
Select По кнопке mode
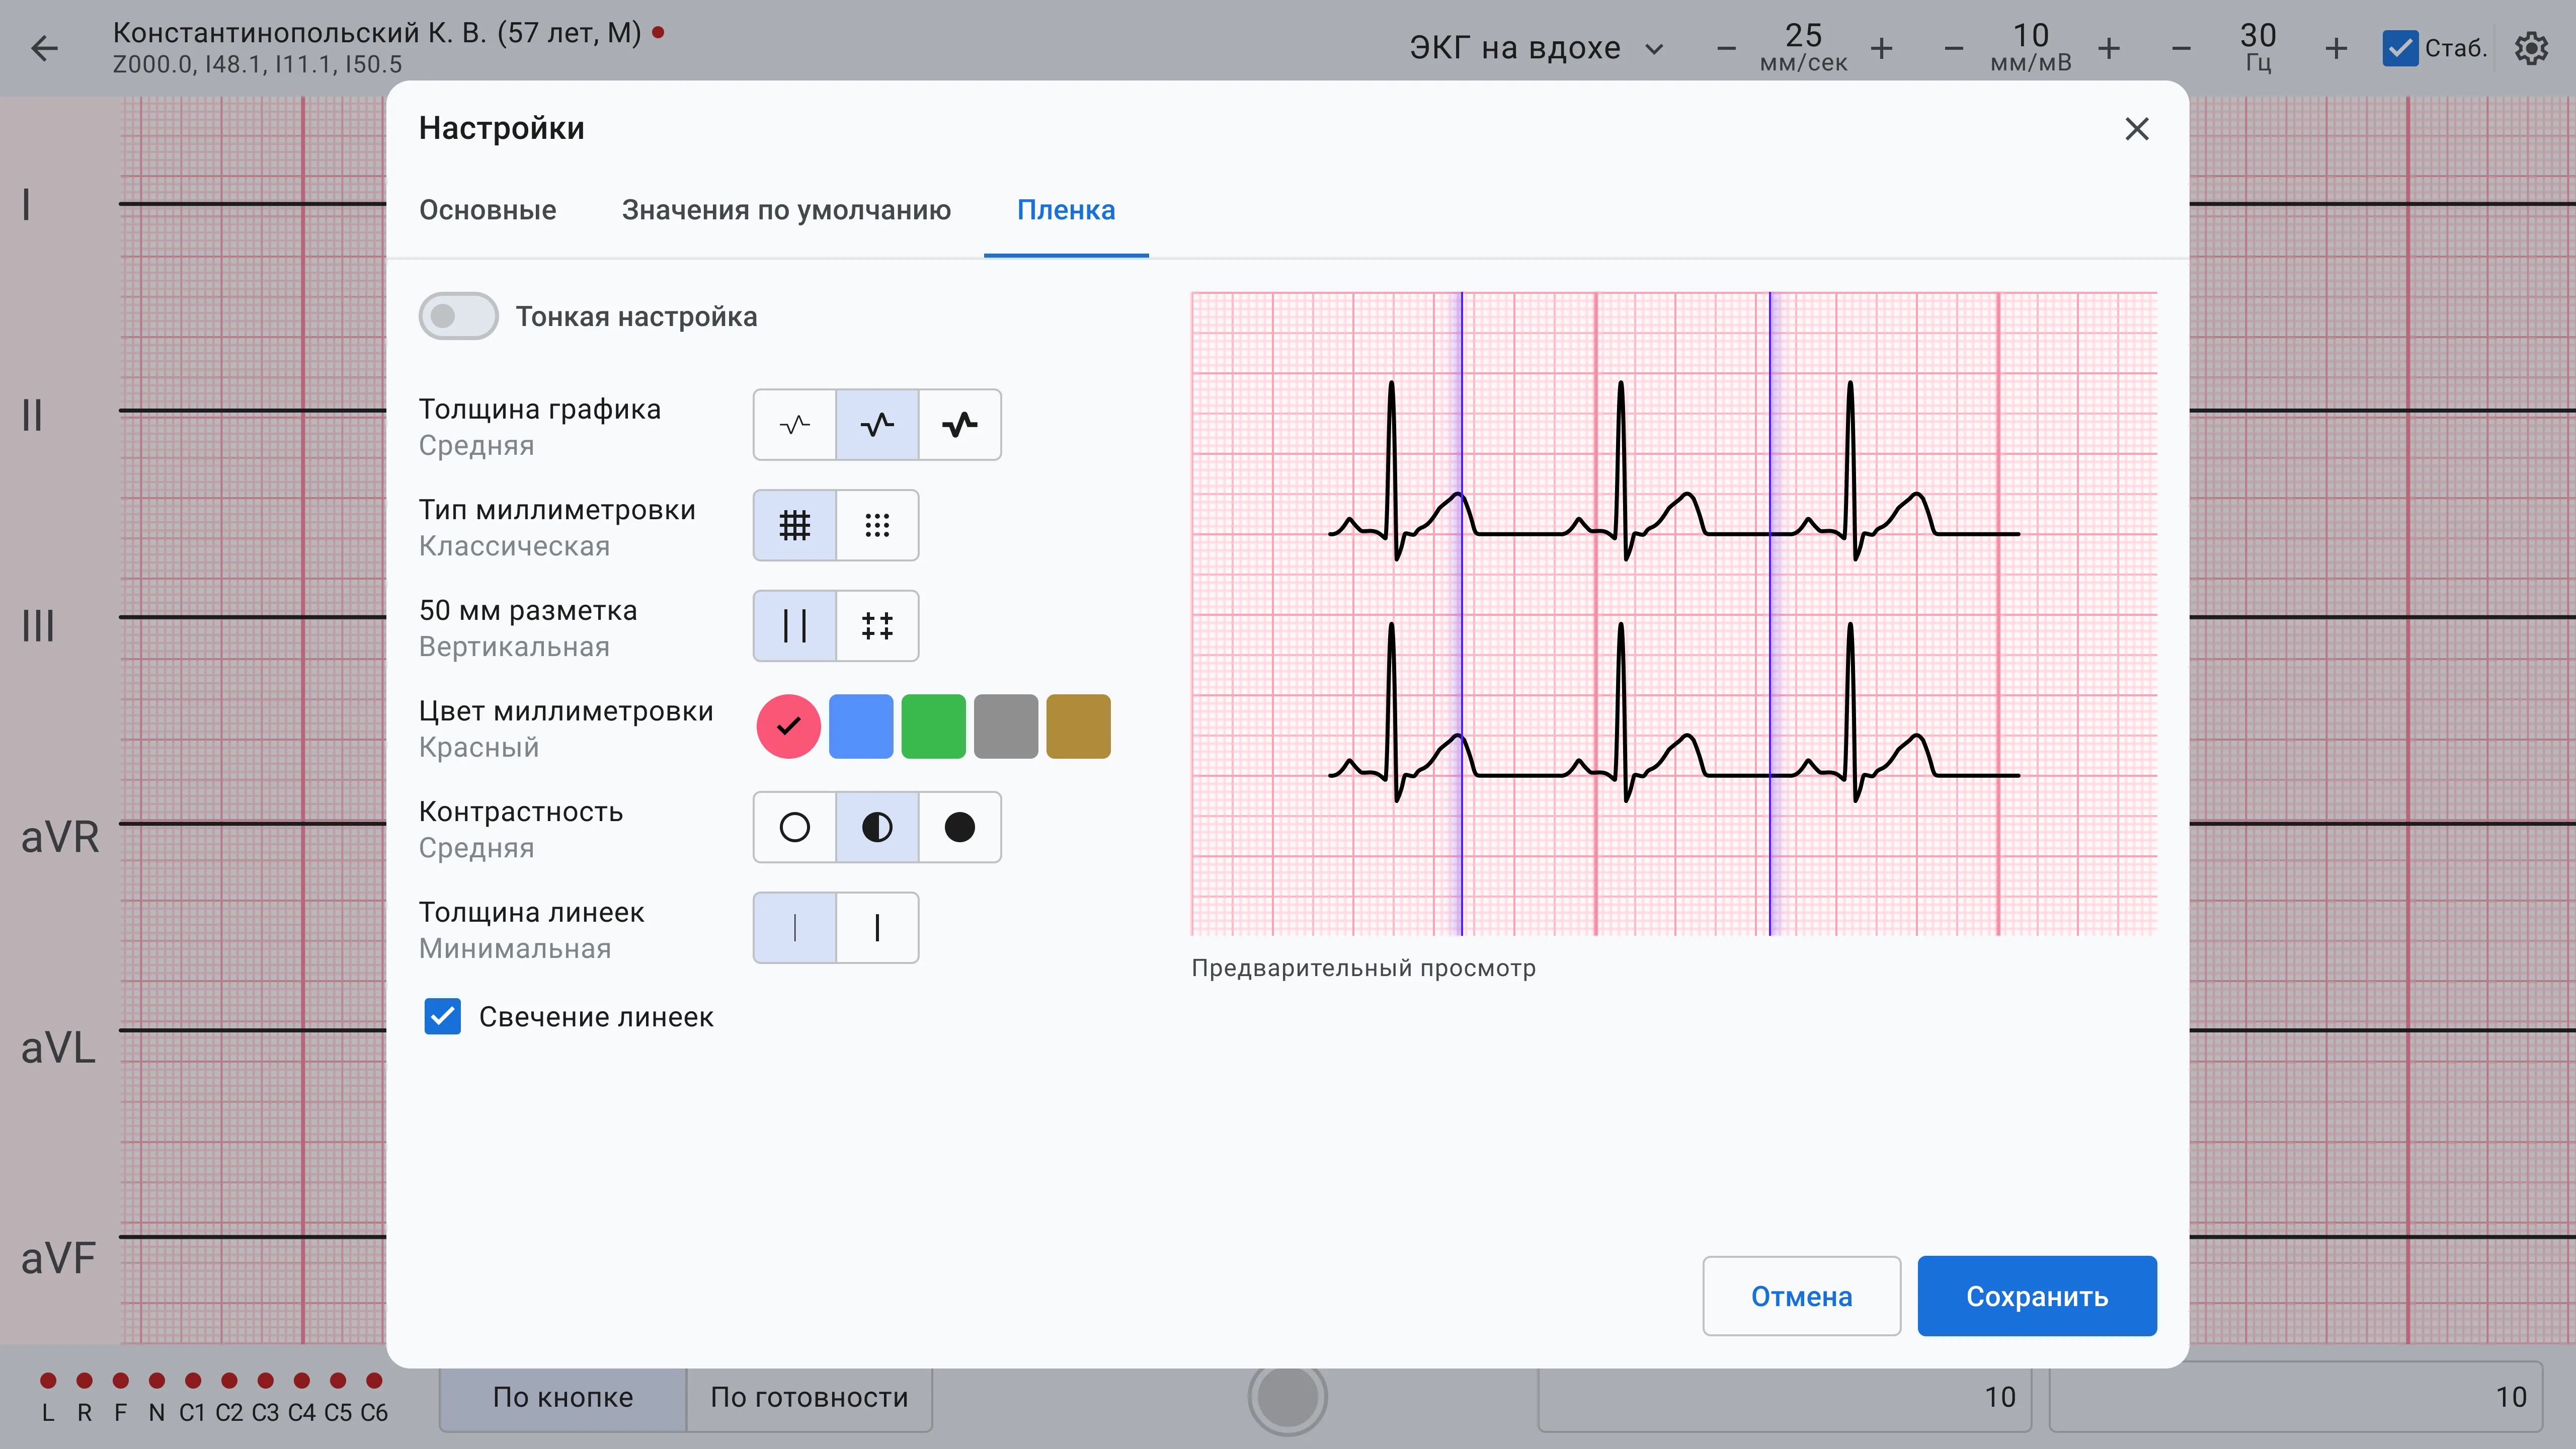click(x=563, y=1397)
